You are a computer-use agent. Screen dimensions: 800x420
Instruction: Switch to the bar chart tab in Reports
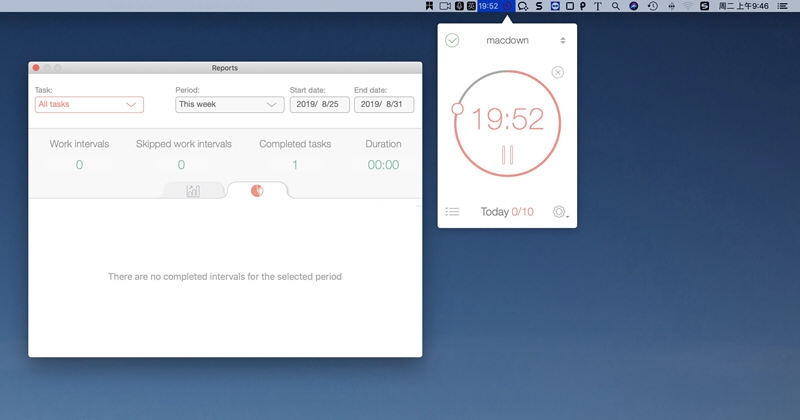(x=193, y=191)
